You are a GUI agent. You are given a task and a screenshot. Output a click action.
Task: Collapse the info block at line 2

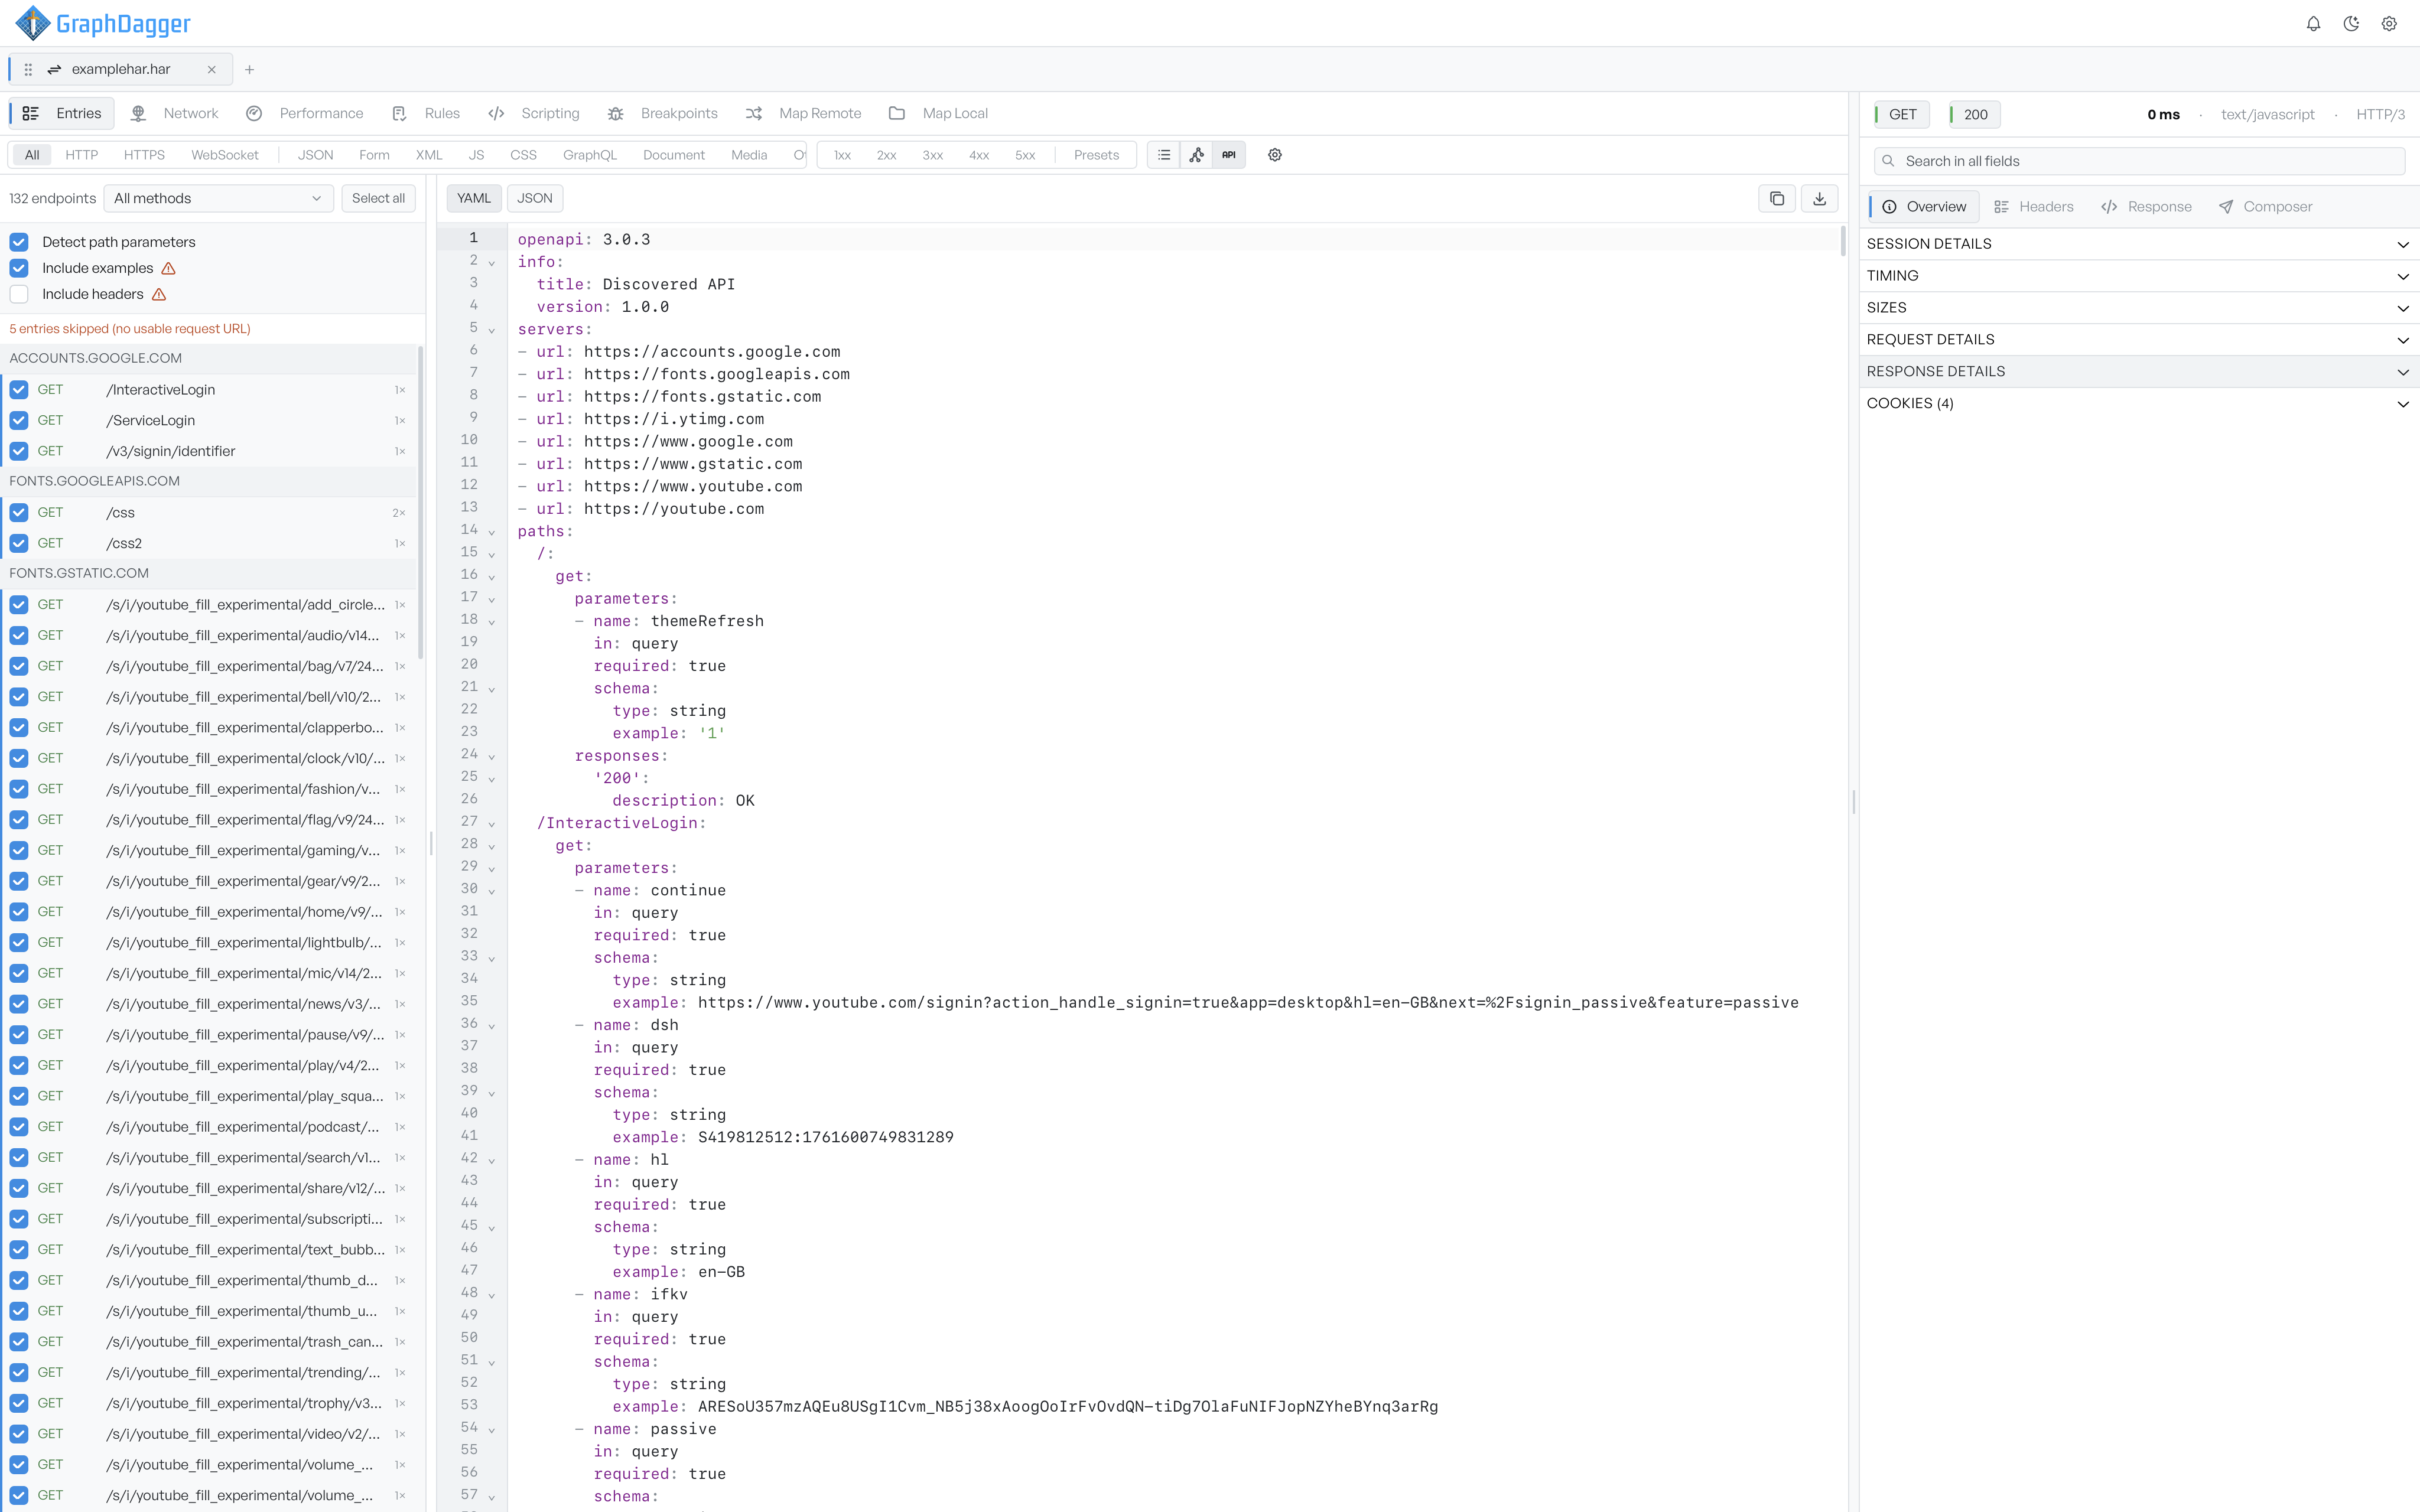click(492, 263)
